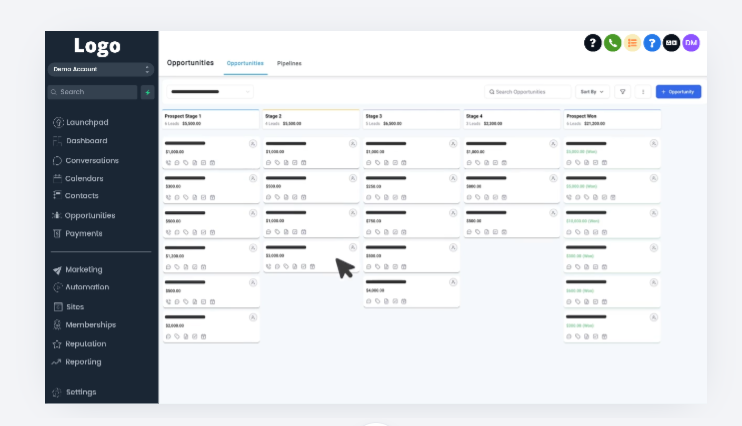Open Settings in the sidebar
742x426 pixels.
[81, 392]
